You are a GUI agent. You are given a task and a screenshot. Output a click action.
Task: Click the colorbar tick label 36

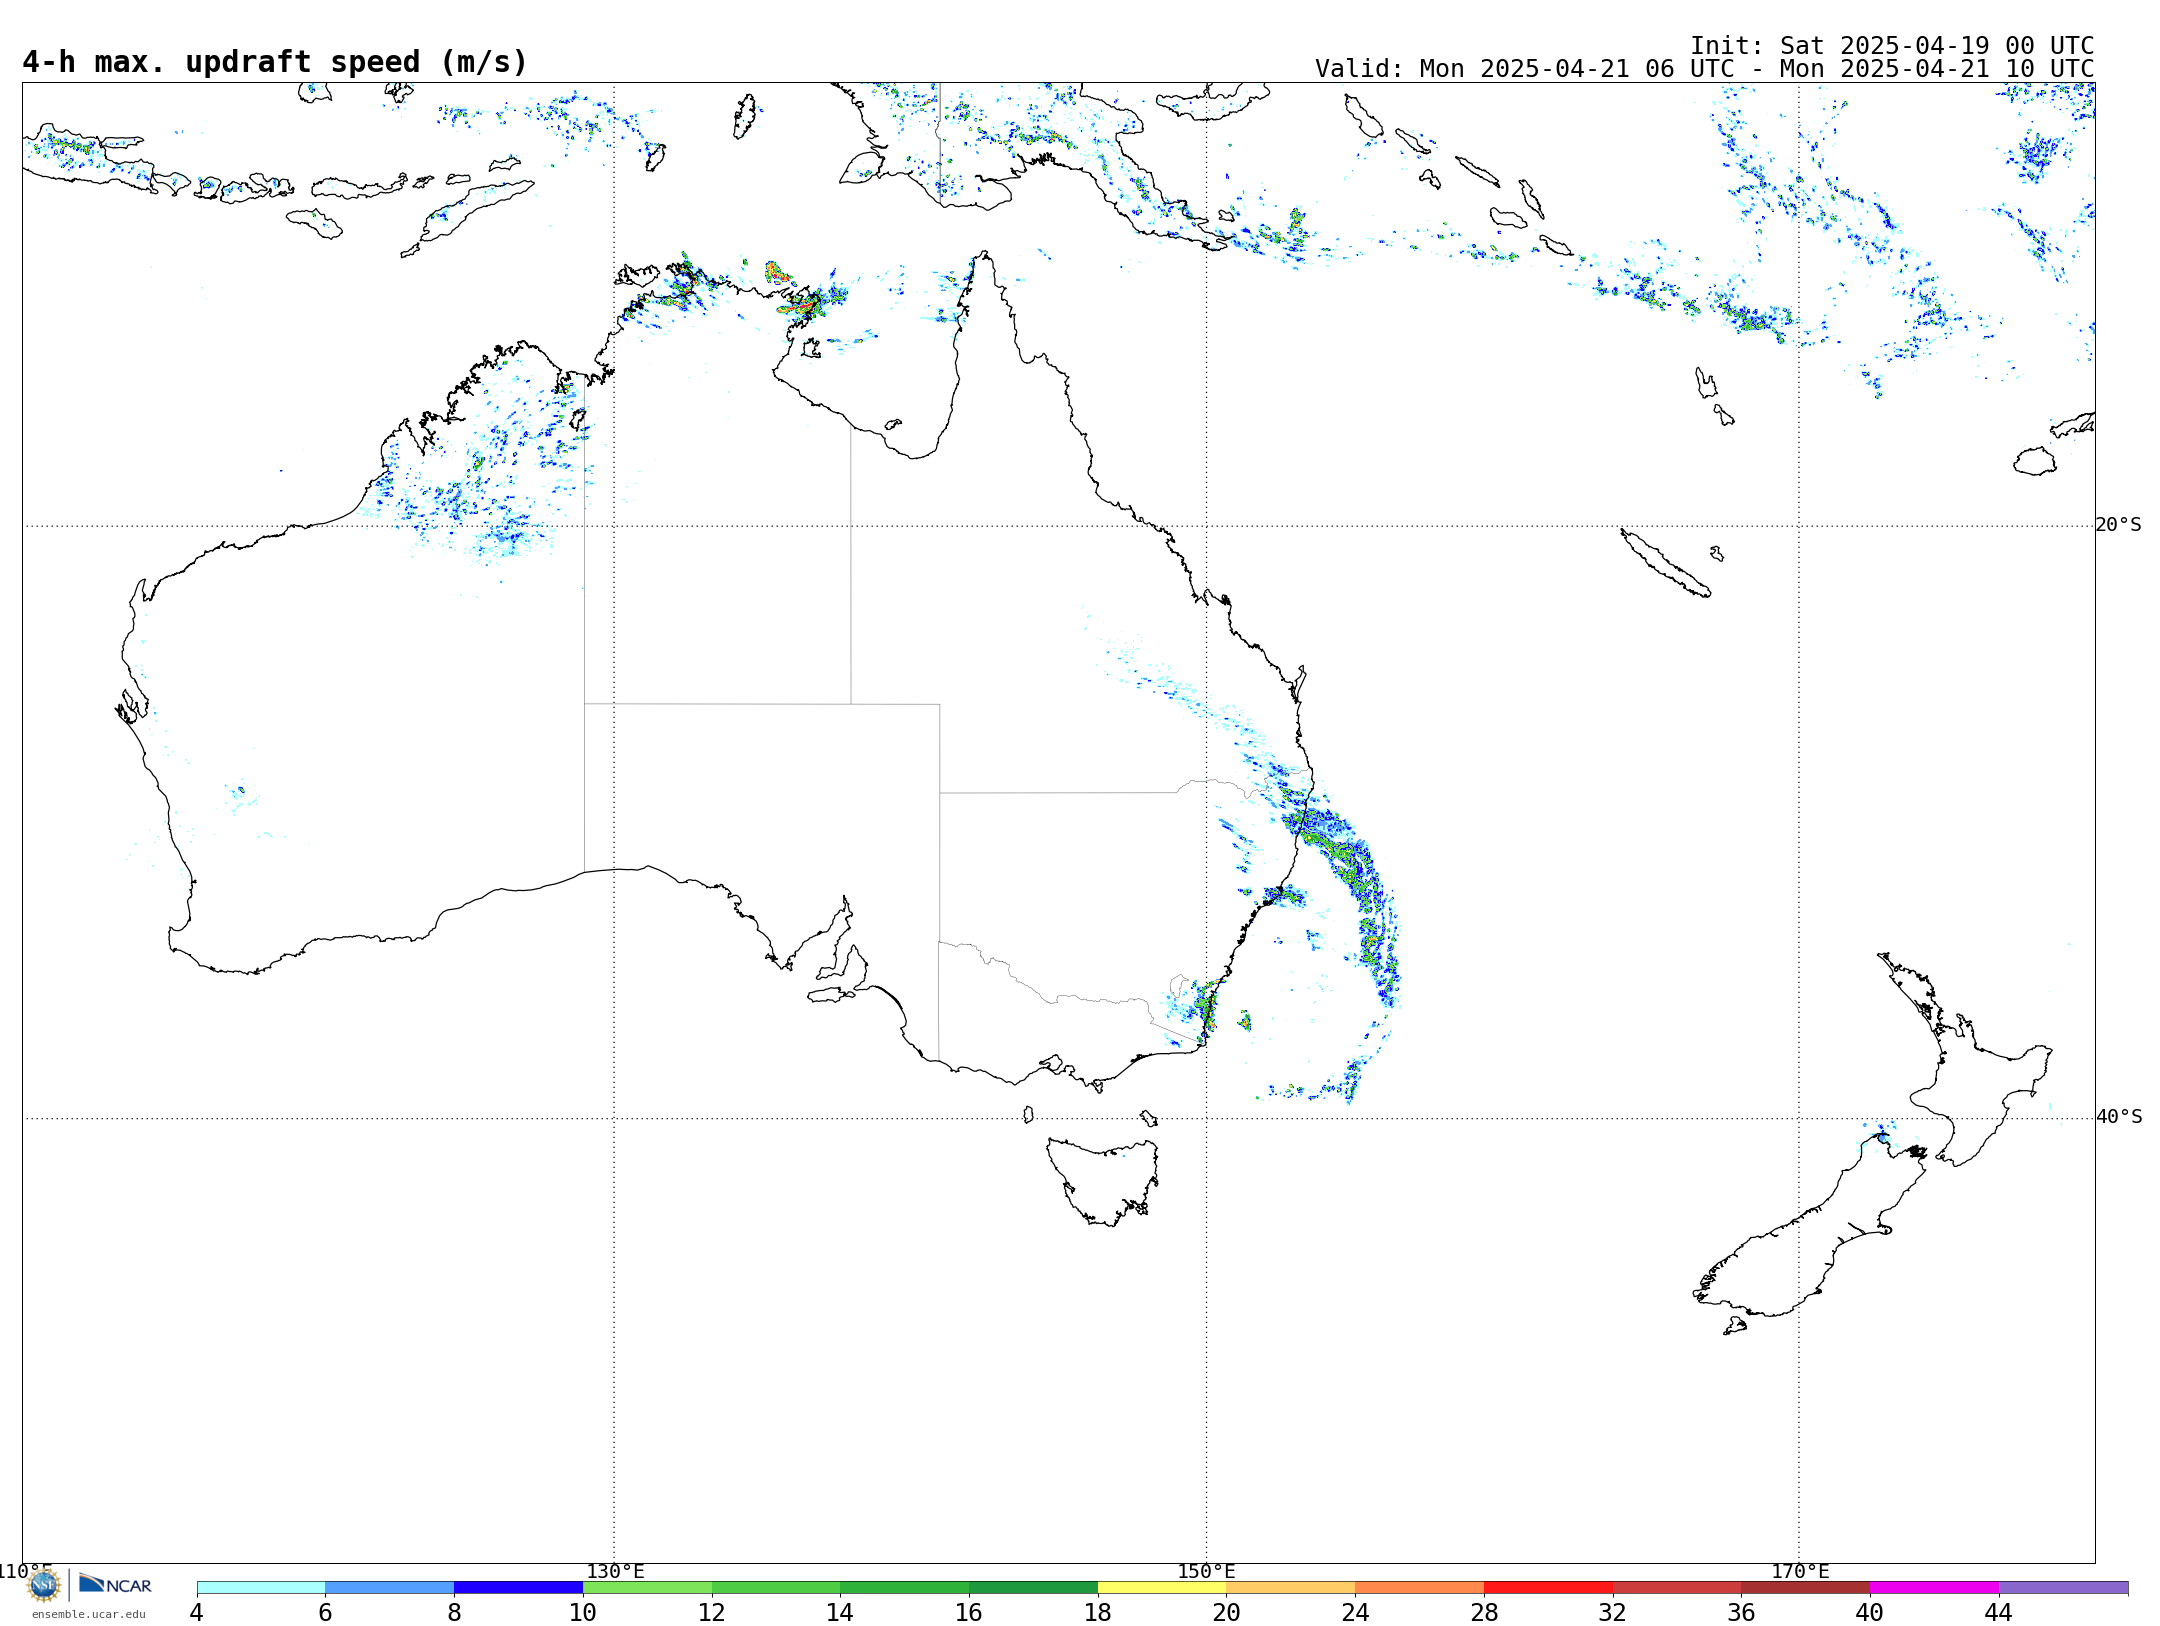1742,1613
